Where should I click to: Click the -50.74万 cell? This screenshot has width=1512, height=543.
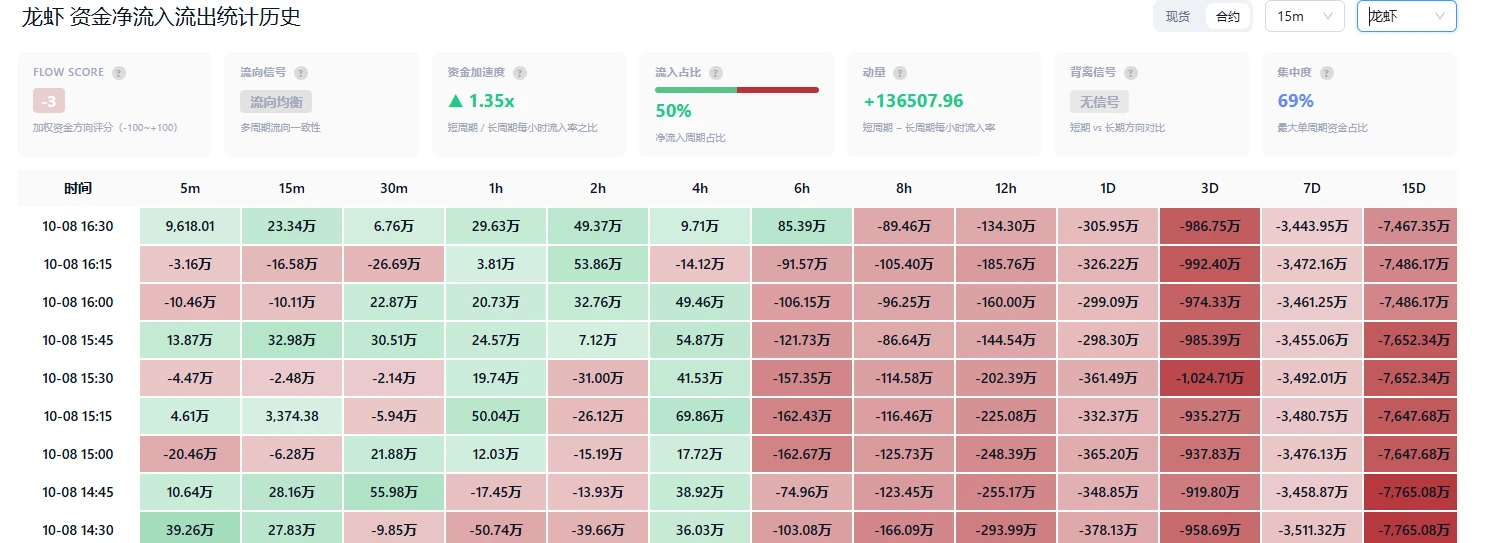pyautogui.click(x=496, y=530)
